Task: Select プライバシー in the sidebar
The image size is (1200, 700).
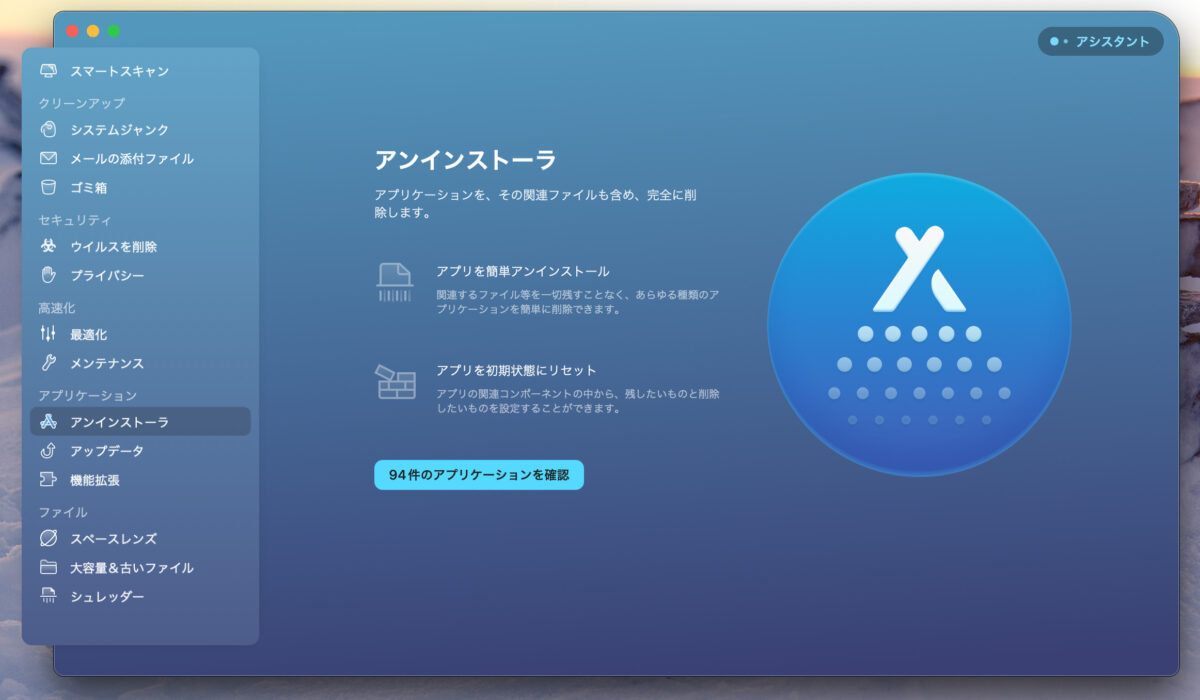Action: (140, 275)
